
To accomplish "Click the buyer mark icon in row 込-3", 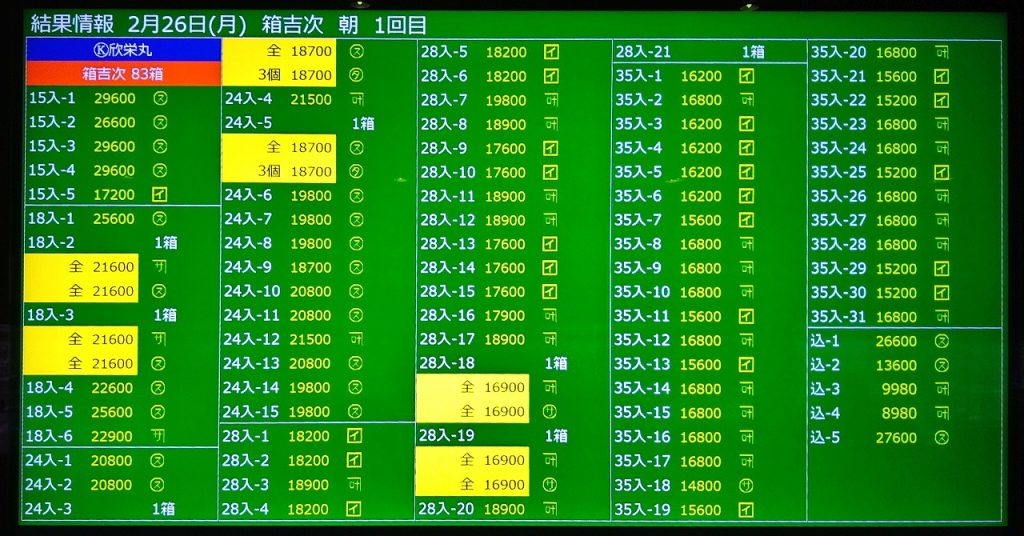I will [x=940, y=390].
